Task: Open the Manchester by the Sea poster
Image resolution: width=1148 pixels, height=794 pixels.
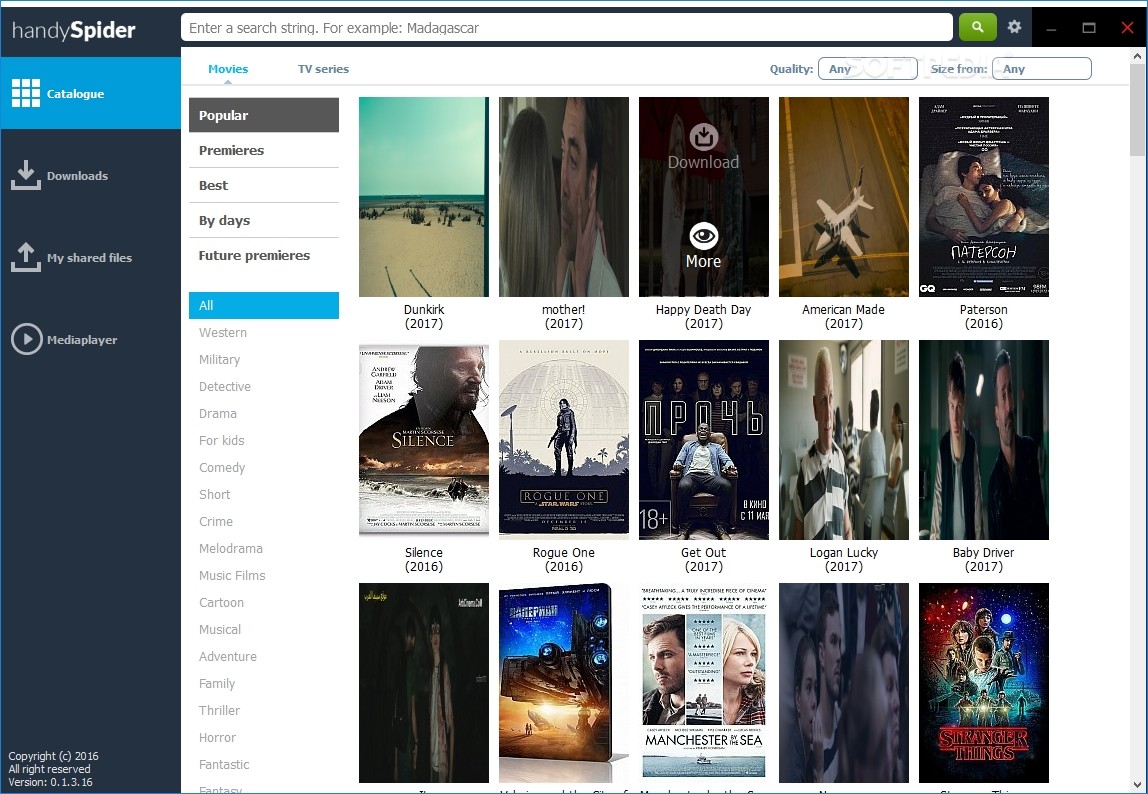Action: tap(704, 683)
